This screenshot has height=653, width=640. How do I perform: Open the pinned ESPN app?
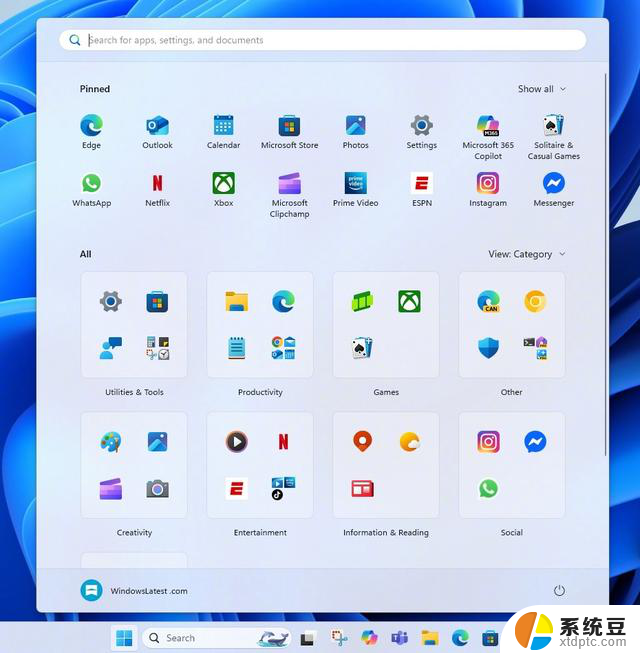tap(421, 183)
